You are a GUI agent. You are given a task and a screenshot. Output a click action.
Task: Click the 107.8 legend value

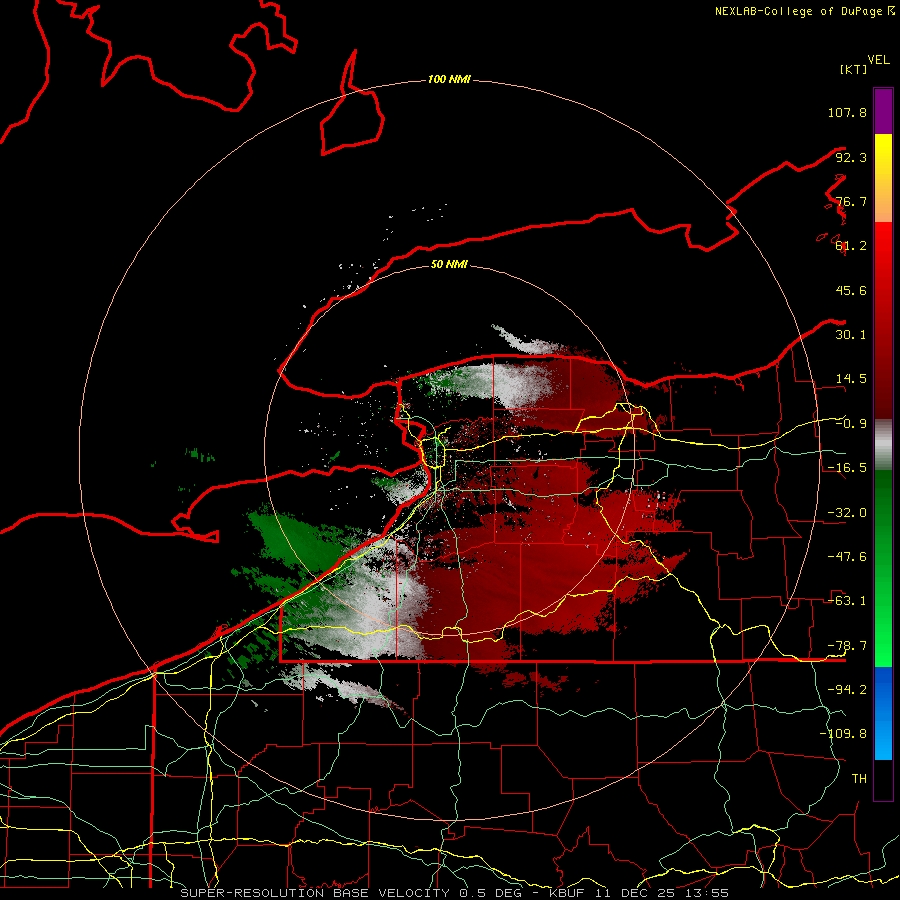(x=847, y=112)
